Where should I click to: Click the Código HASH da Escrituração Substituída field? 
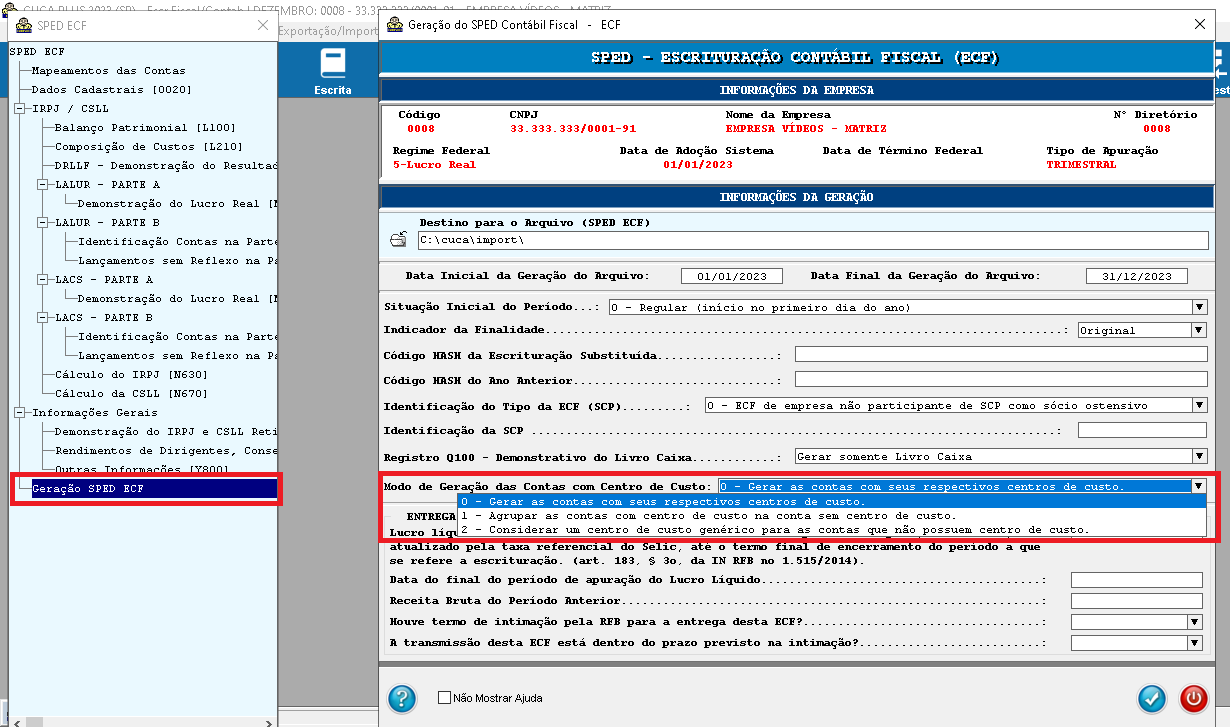tap(1001, 355)
